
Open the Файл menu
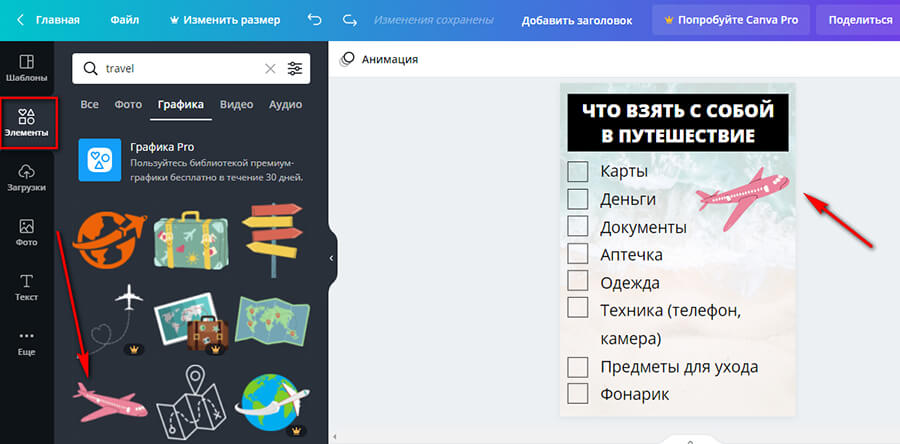tap(125, 20)
